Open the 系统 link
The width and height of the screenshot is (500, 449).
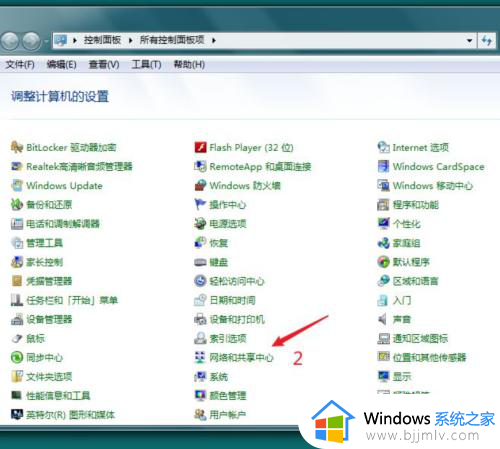click(219, 377)
